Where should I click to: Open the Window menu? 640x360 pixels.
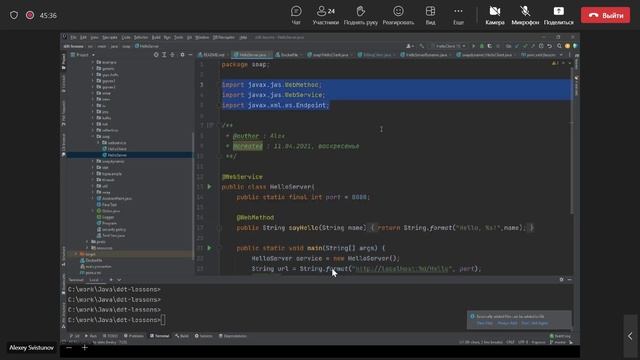[x=202, y=37]
